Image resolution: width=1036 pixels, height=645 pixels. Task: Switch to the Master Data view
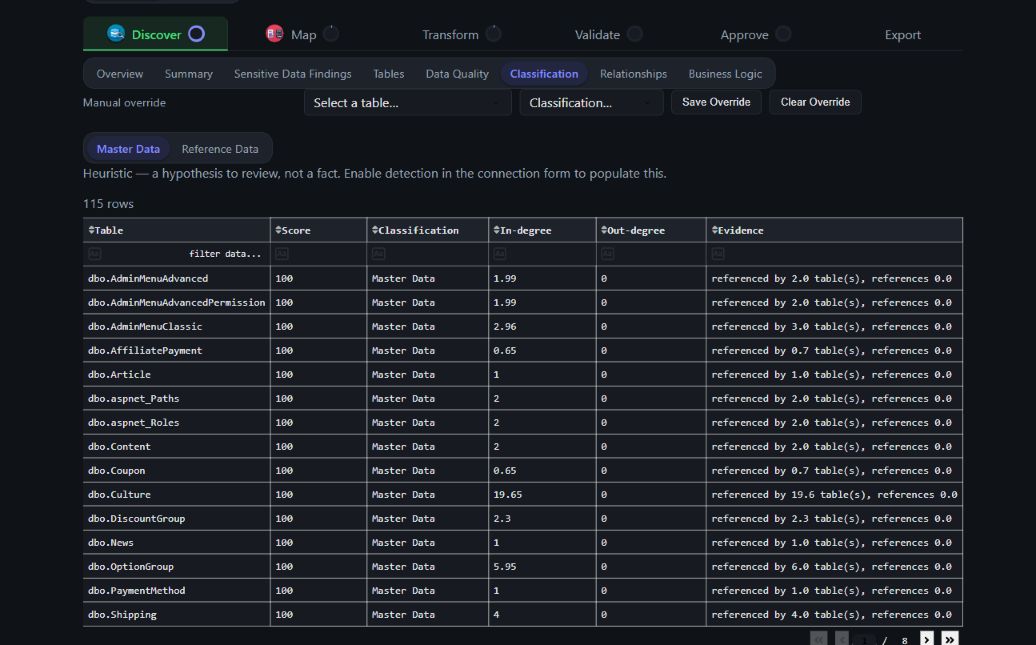pos(128,149)
